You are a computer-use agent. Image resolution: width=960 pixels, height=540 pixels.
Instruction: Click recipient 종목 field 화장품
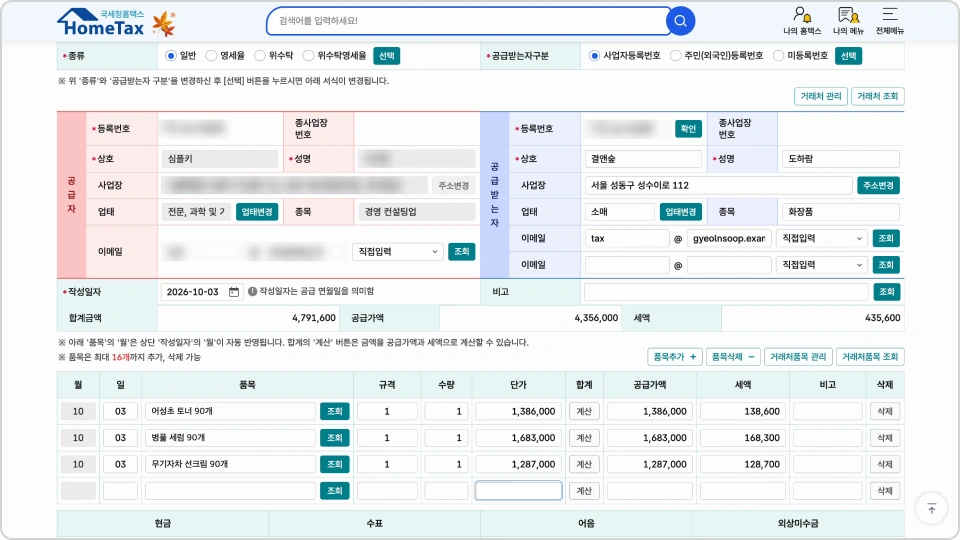(841, 212)
